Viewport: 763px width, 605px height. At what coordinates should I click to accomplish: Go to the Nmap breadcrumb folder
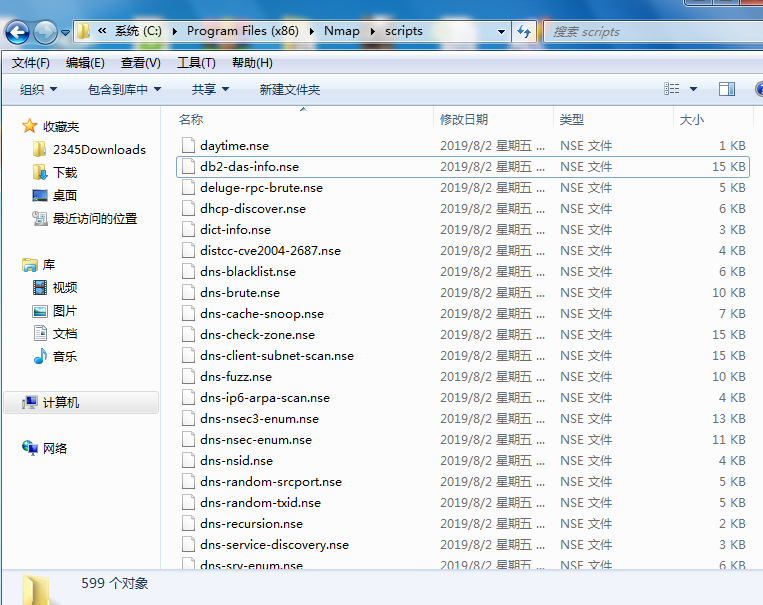coord(342,31)
